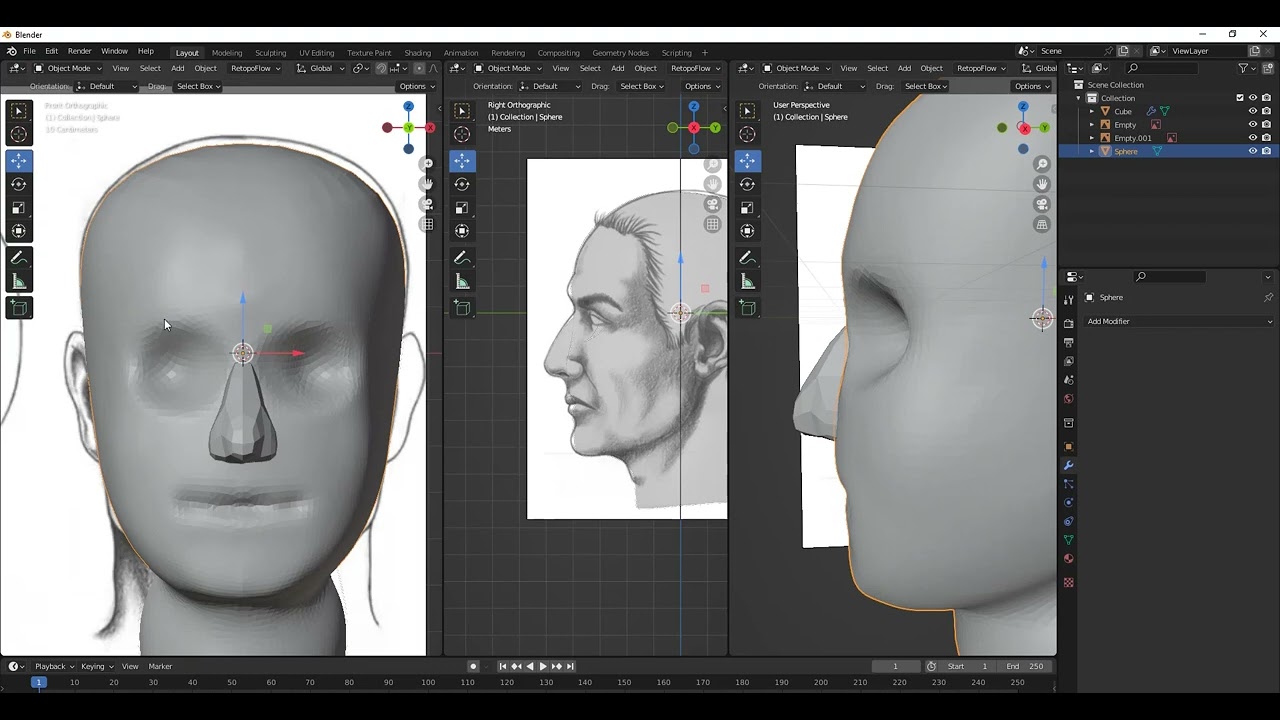Open the Texture properties checker tab
This screenshot has height=720, width=1280.
click(x=1068, y=582)
